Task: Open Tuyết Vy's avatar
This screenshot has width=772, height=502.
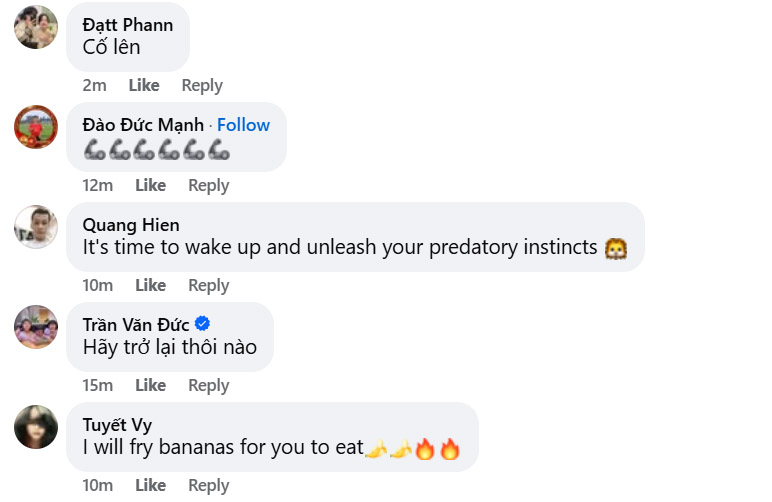Action: tap(35, 427)
